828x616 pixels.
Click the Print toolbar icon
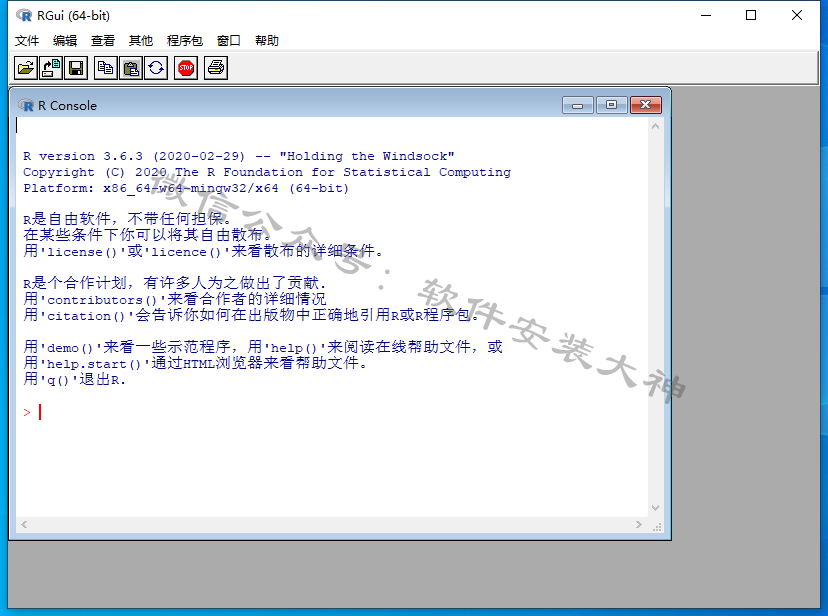(216, 68)
